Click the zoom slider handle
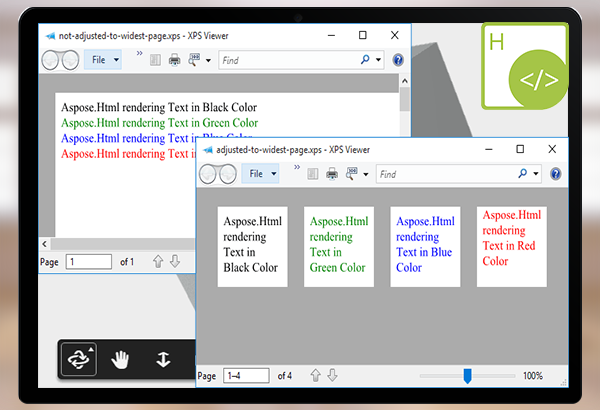Screen dimensions: 600x410 tap(467, 376)
